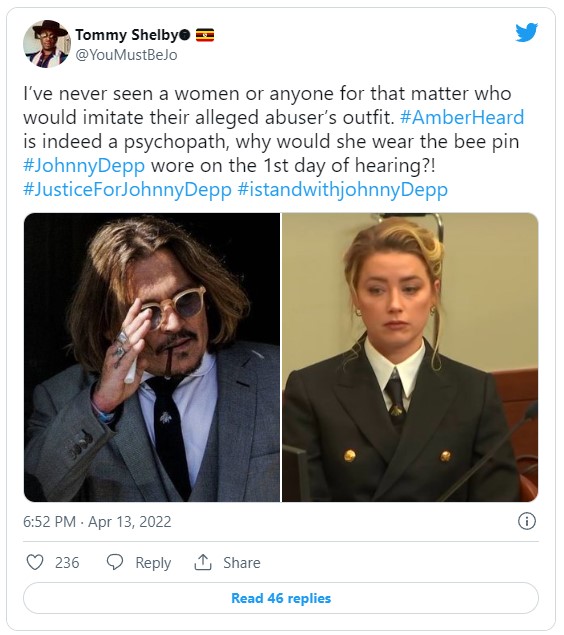Click Read 46 replies button
Image resolution: width=564 pixels, height=635 pixels.
click(281, 598)
